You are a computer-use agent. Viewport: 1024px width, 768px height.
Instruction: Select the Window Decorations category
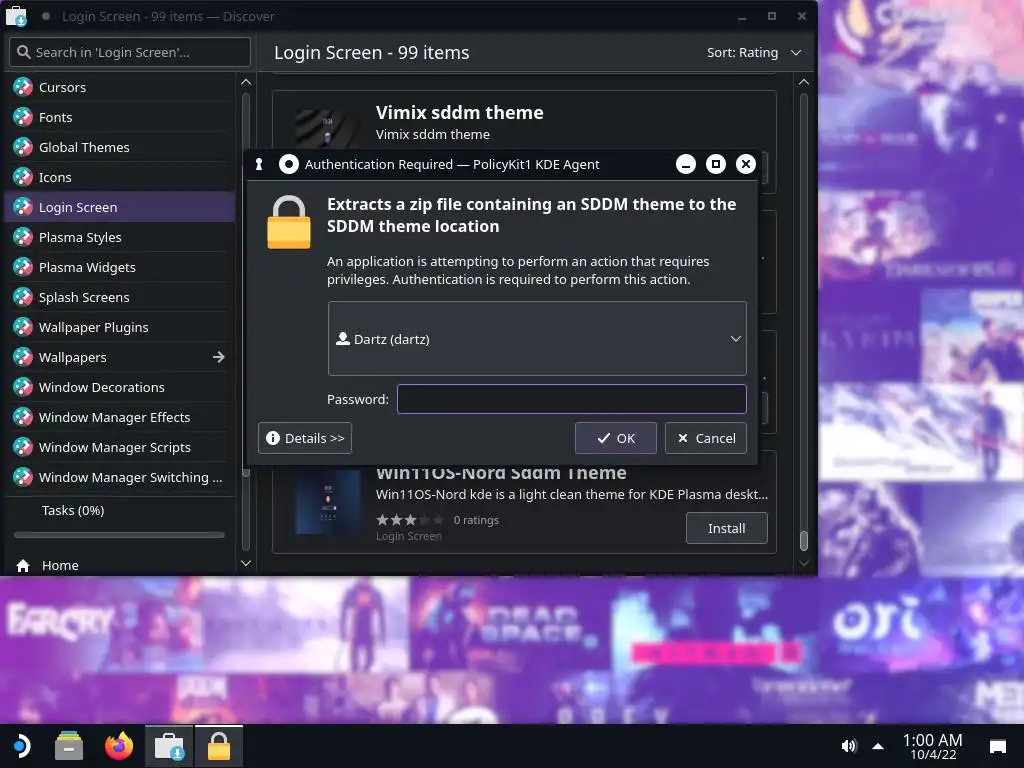pos(120,387)
